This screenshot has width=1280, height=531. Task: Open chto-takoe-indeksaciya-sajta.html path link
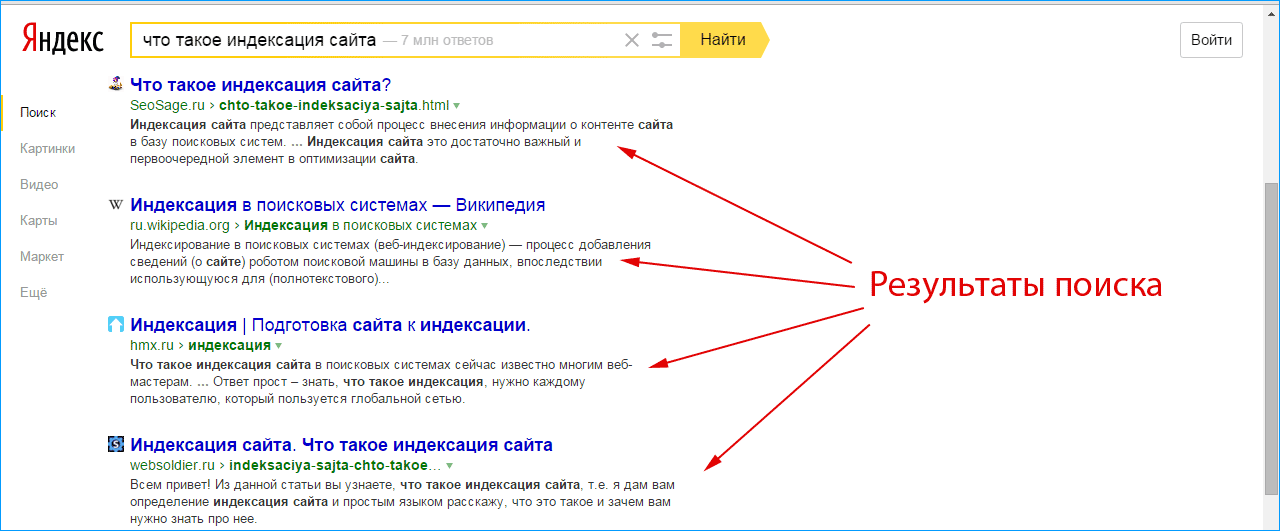point(334,105)
